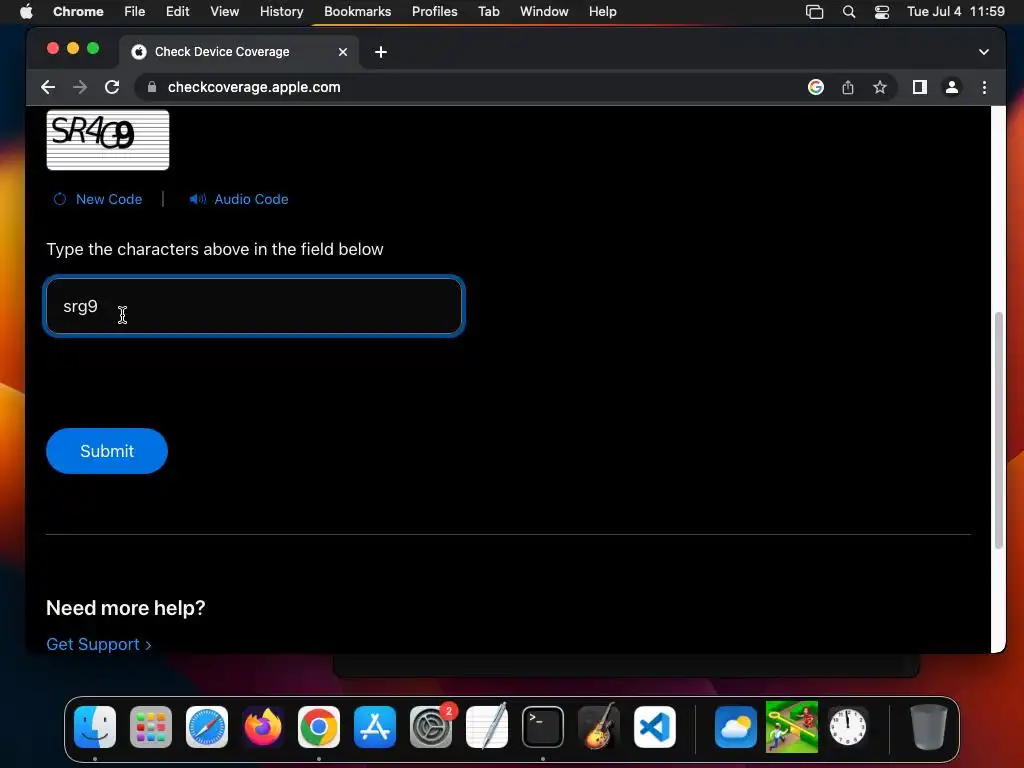Open Spotlight search in menu bar

pos(849,12)
